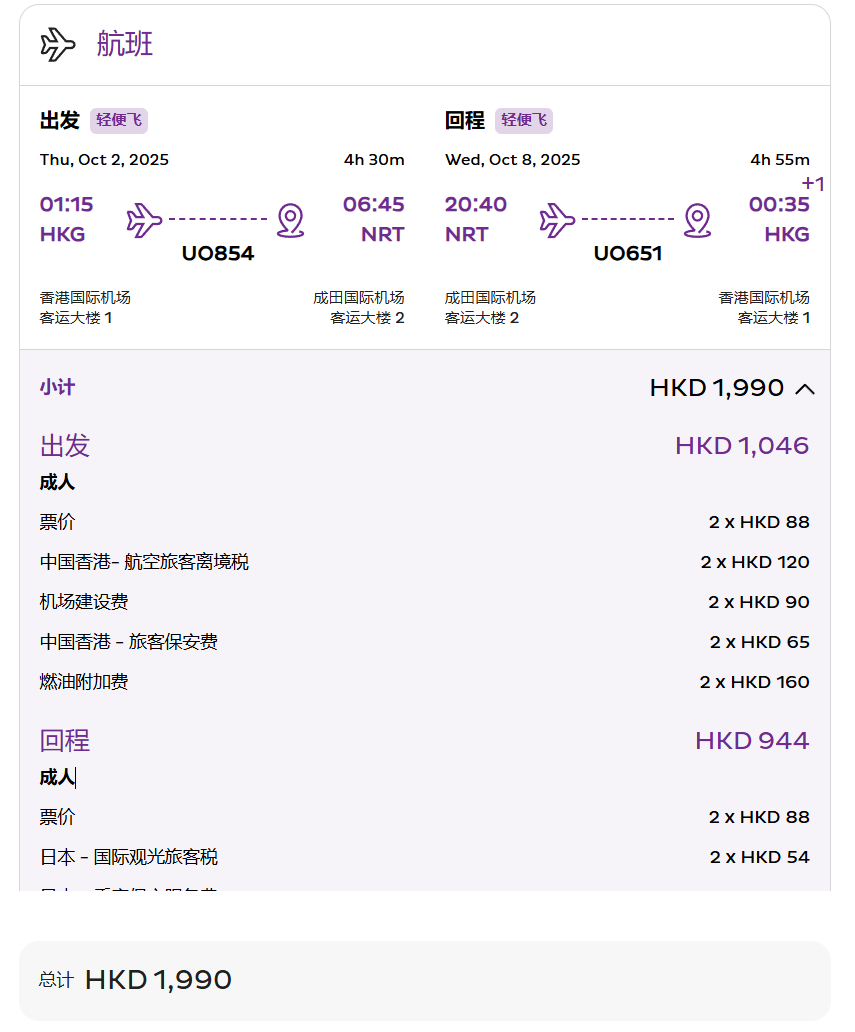The height and width of the screenshot is (1032, 855).
Task: Click the 20:40 return departure time
Action: coord(476,205)
